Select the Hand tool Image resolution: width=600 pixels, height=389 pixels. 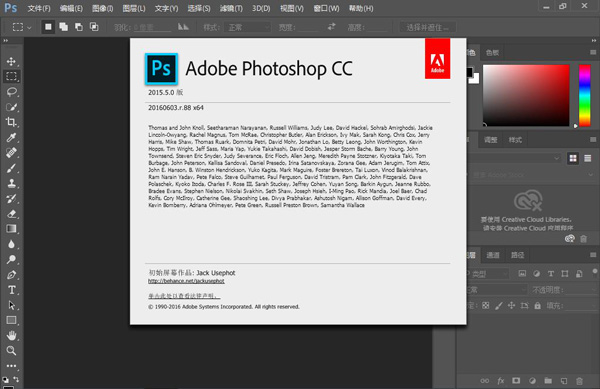pyautogui.click(x=11, y=335)
